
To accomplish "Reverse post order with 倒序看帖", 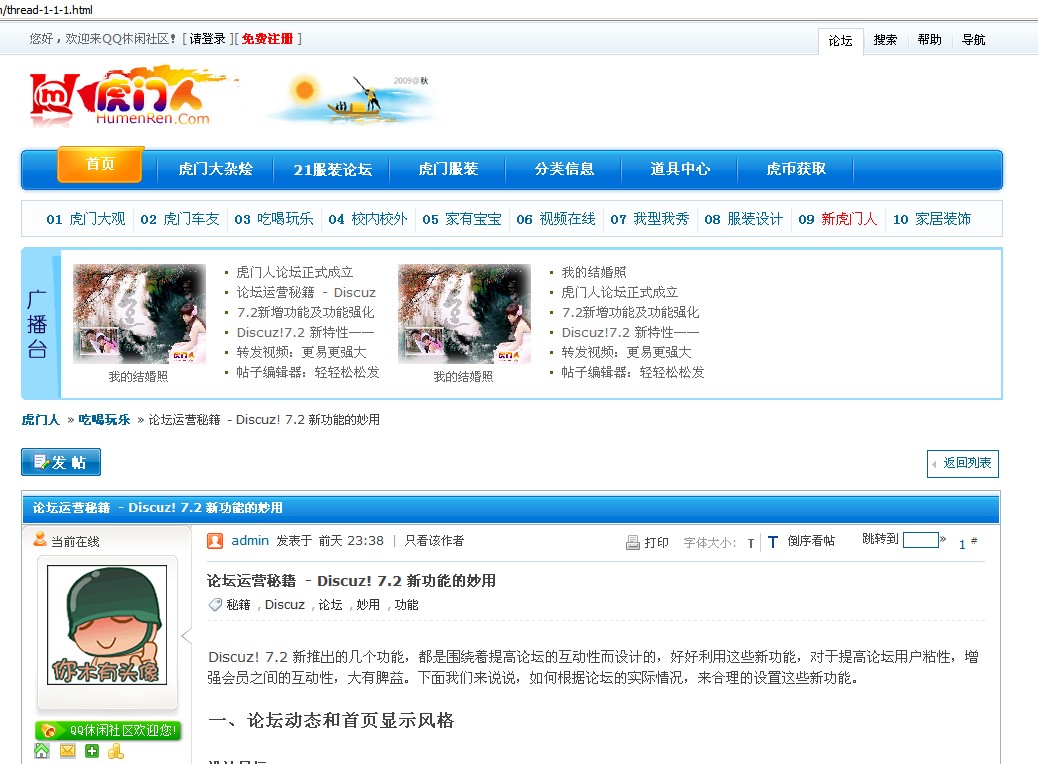I will [811, 541].
